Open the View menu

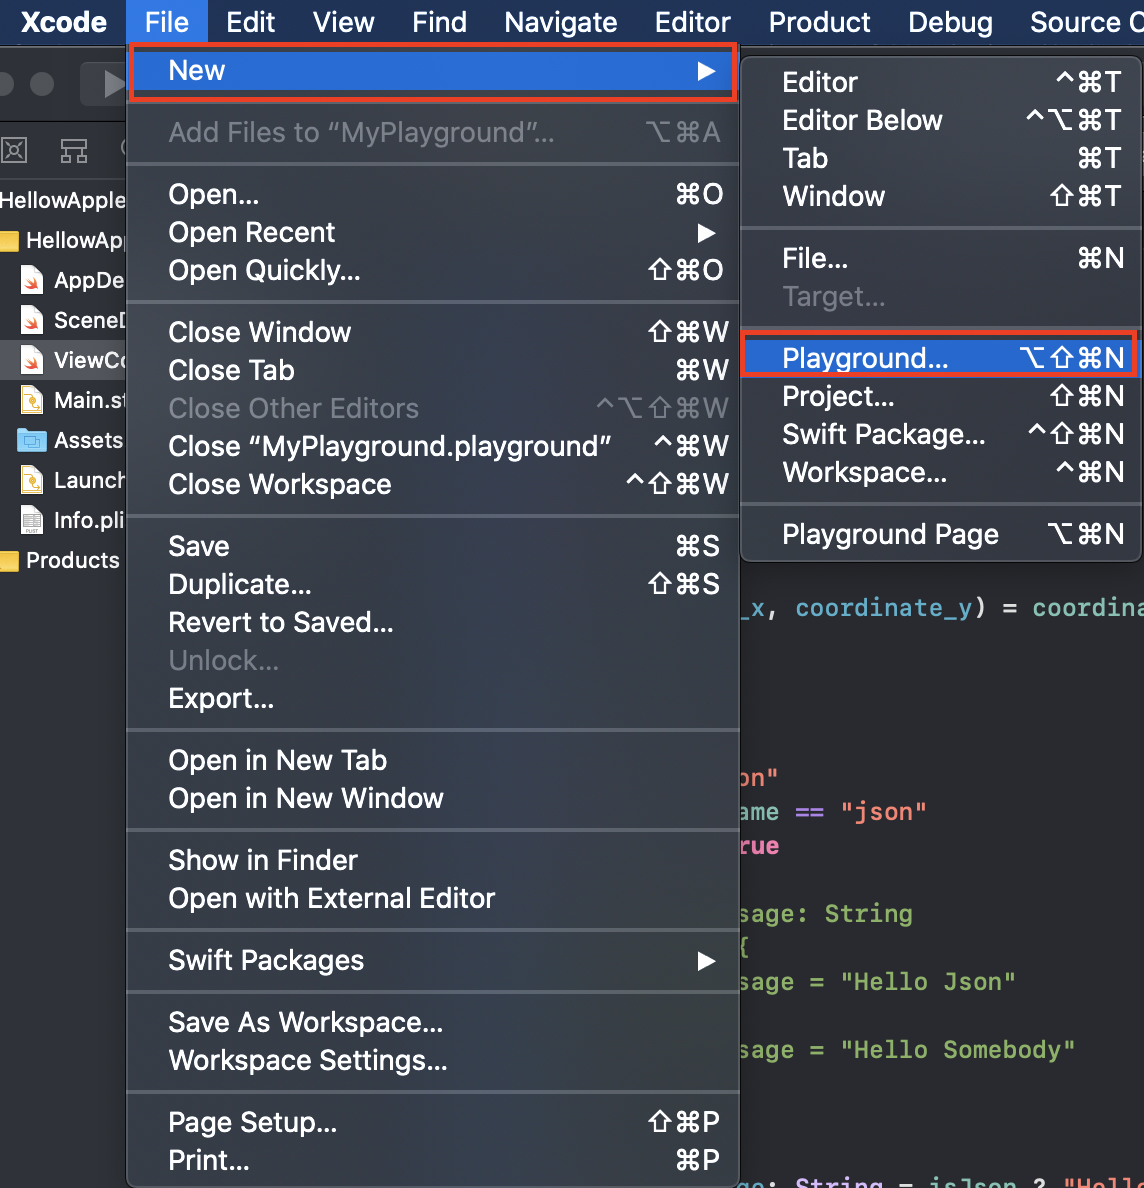click(x=344, y=22)
